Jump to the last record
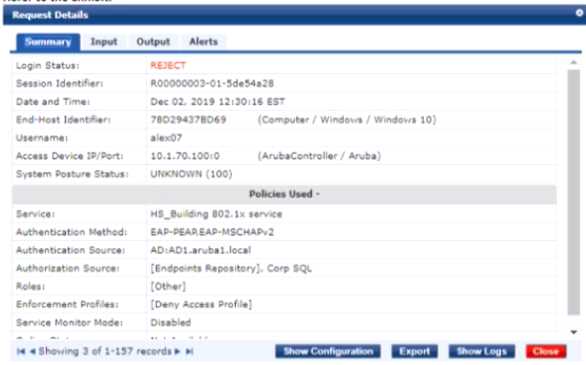The width and height of the screenshot is (586, 365). pyautogui.click(x=189, y=351)
